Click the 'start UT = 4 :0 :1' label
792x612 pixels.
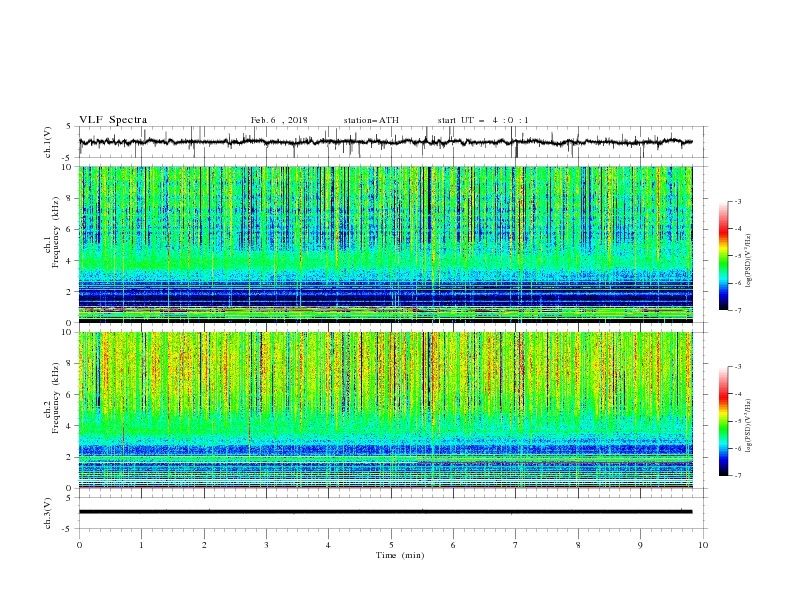483,120
